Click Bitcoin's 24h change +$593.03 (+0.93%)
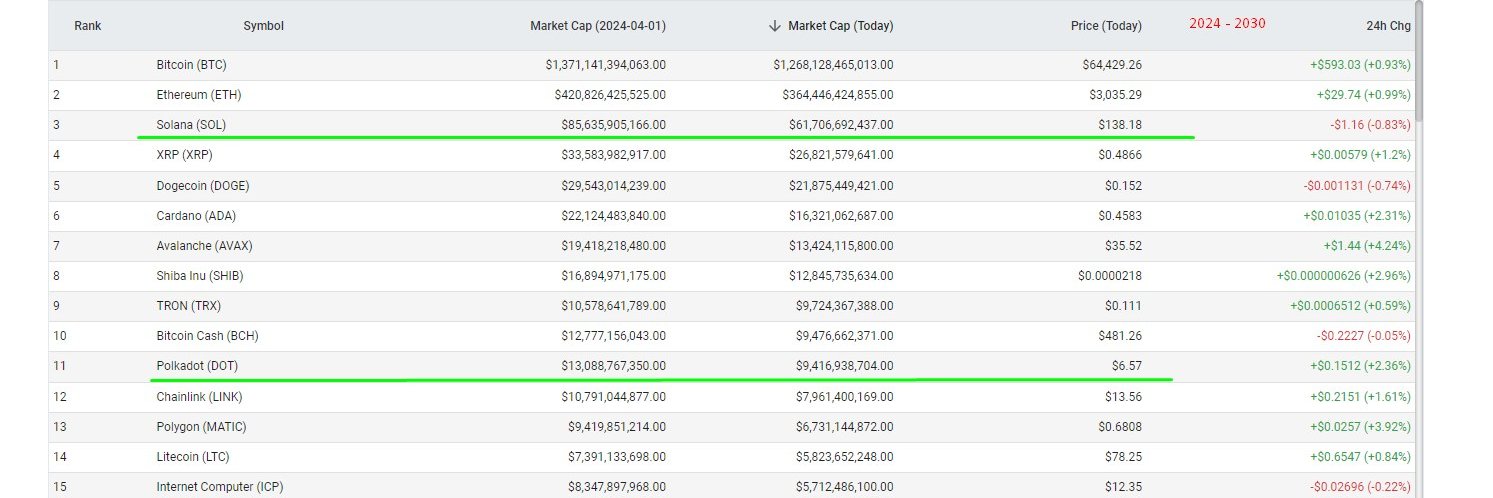Viewport: 1493px width, 498px height. point(1360,65)
